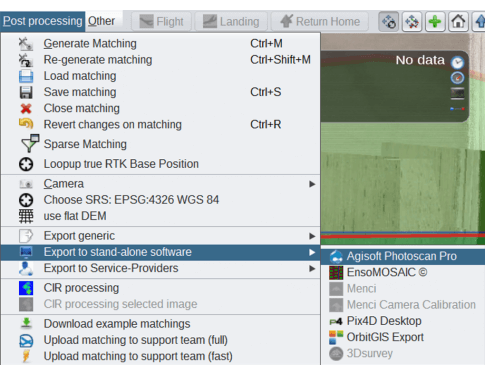The height and width of the screenshot is (375, 485).
Task: Click CIR processing text
Action: [x=81, y=288]
